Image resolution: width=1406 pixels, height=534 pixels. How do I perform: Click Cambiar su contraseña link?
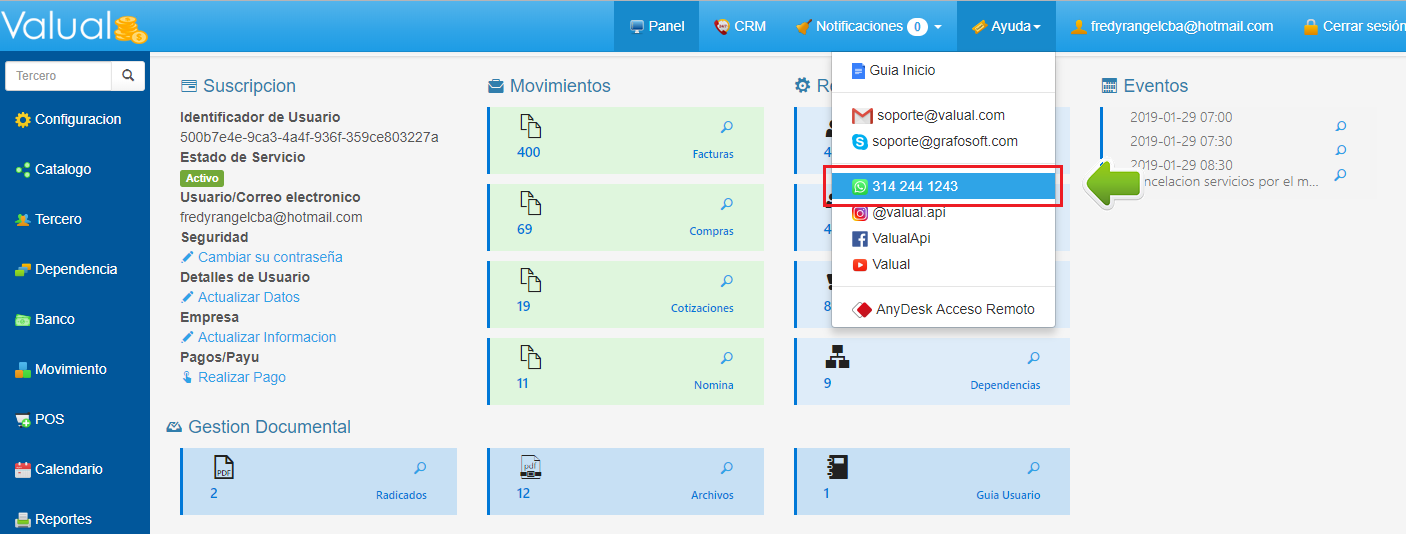(x=269, y=257)
